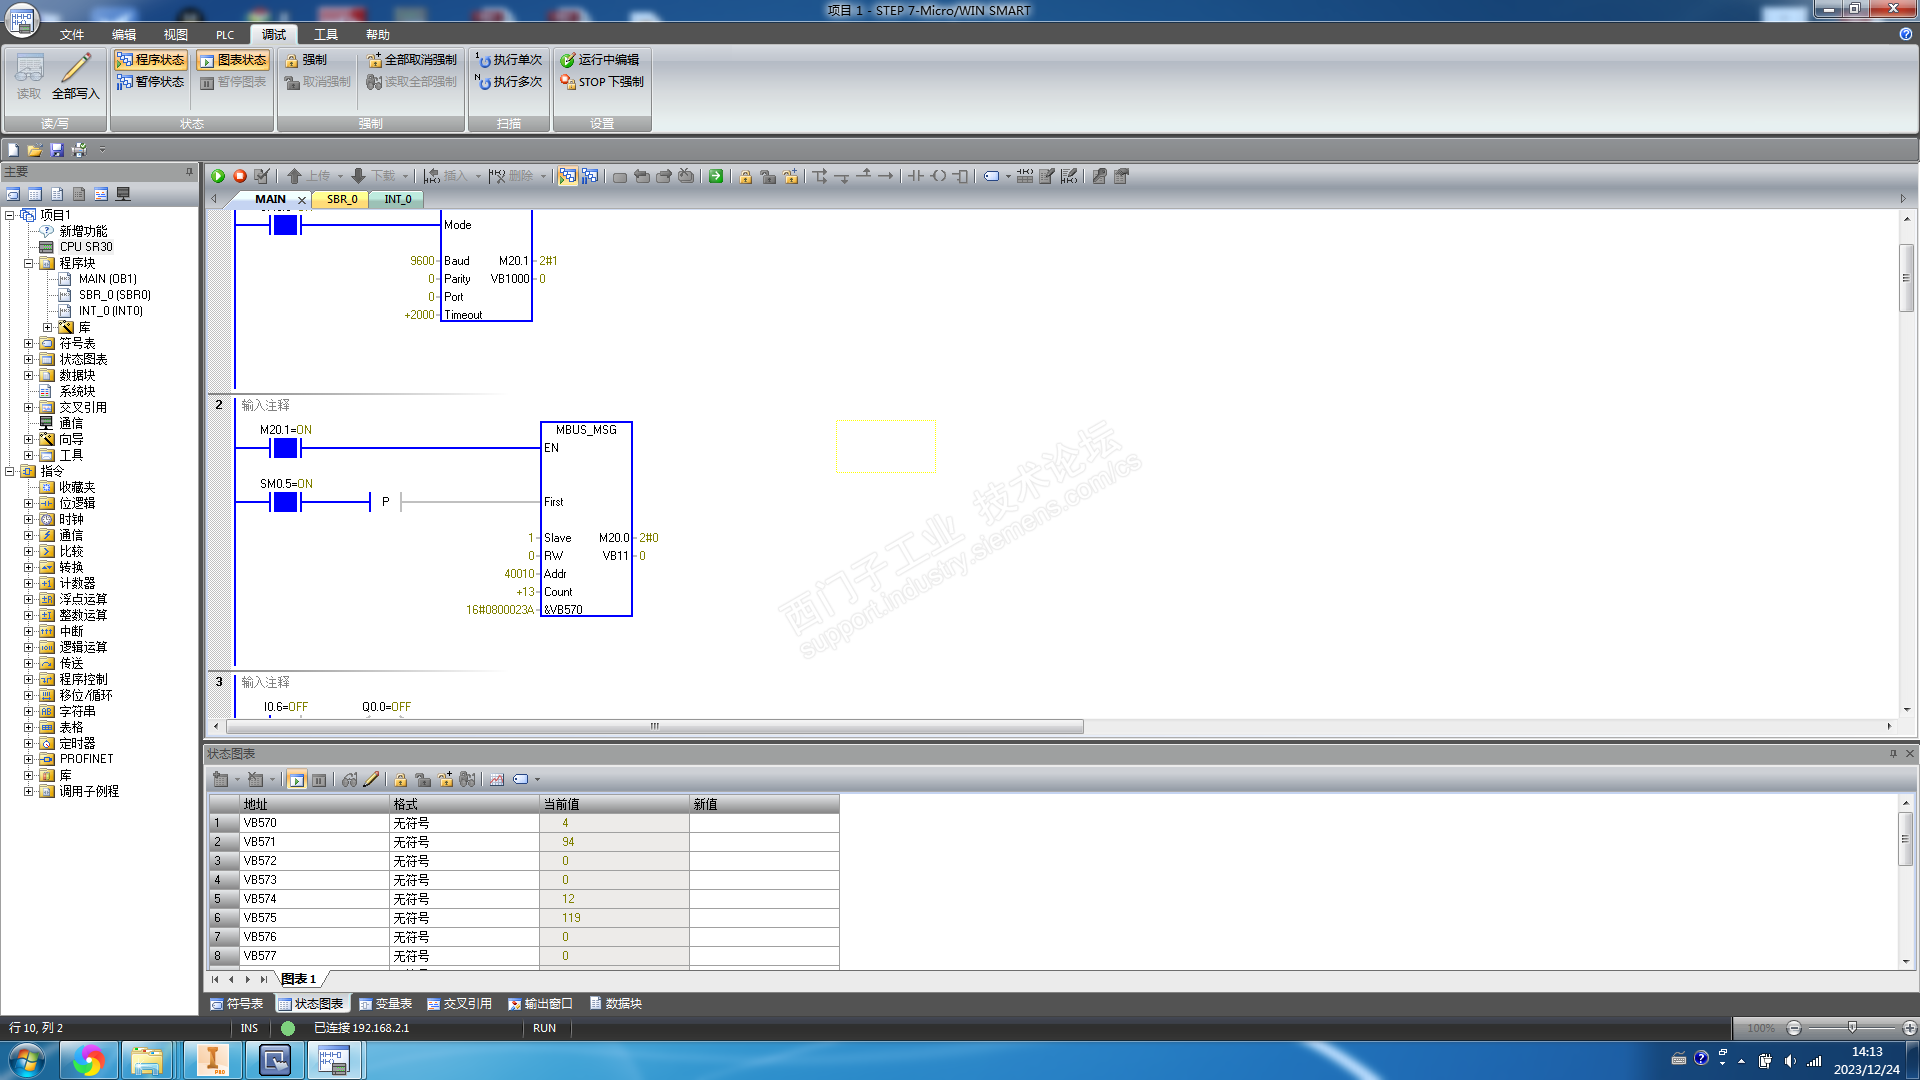This screenshot has width=1920, height=1080.
Task: Toggle 程序状态 monitoring button
Action: (x=150, y=60)
